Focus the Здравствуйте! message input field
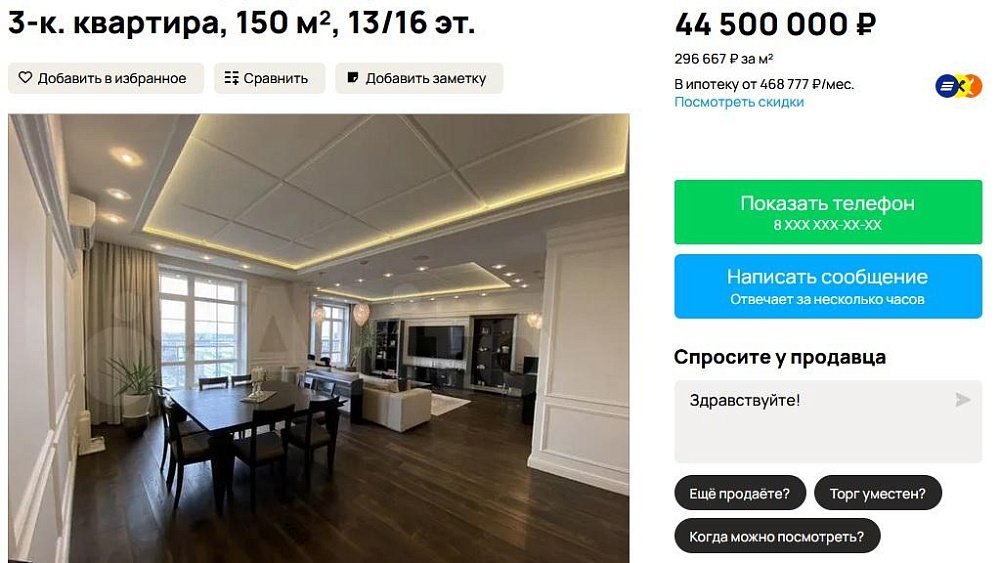The width and height of the screenshot is (1000, 563). point(828,421)
